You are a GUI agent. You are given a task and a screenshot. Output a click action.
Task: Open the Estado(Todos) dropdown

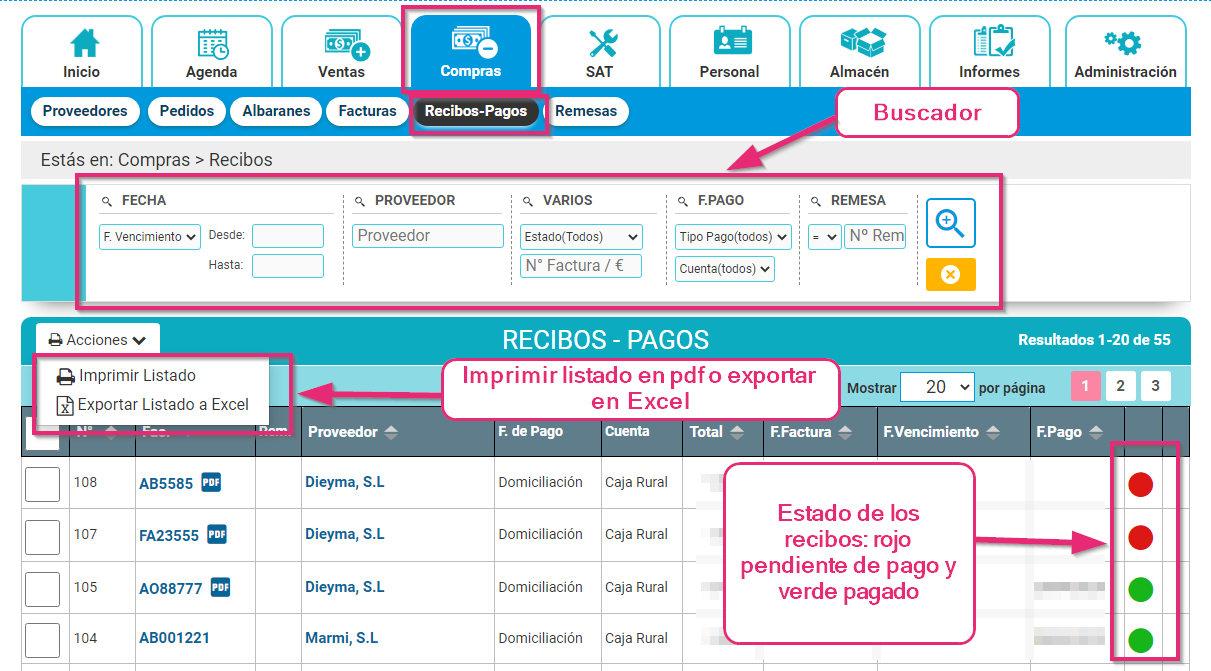click(x=580, y=236)
